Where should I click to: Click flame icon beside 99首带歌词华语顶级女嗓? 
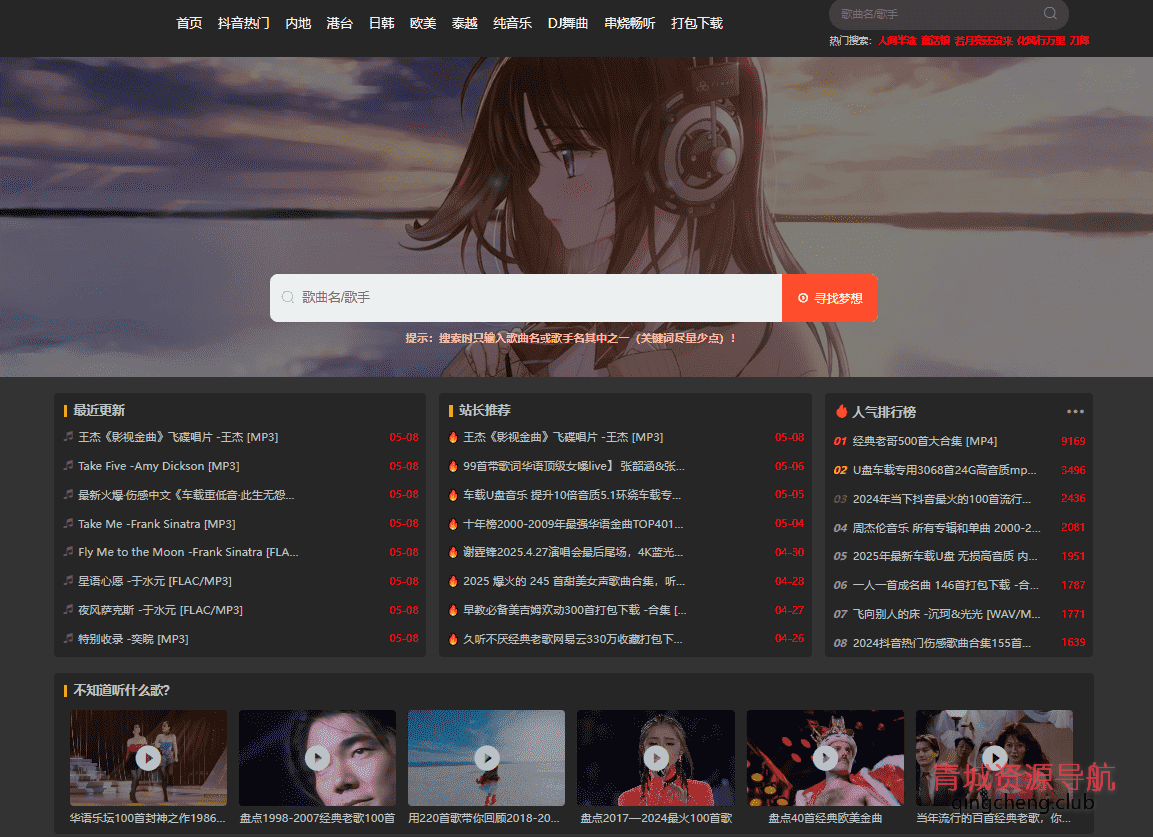(453, 466)
